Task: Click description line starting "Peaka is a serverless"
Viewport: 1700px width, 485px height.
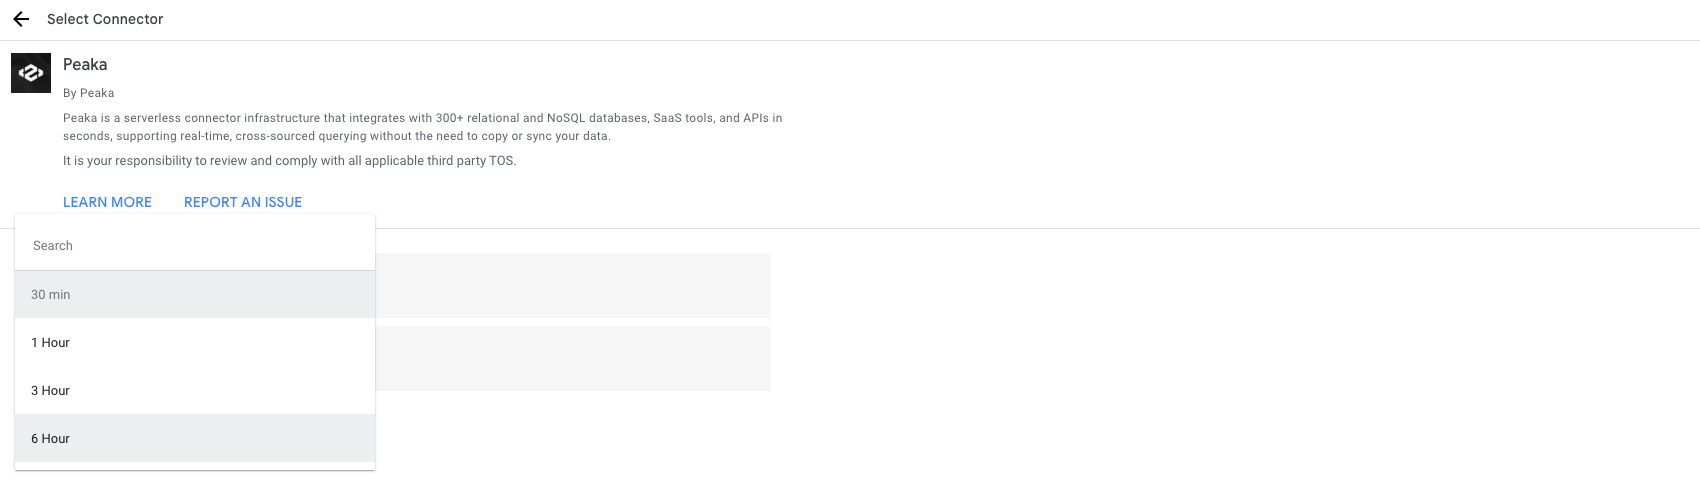Action: (422, 118)
